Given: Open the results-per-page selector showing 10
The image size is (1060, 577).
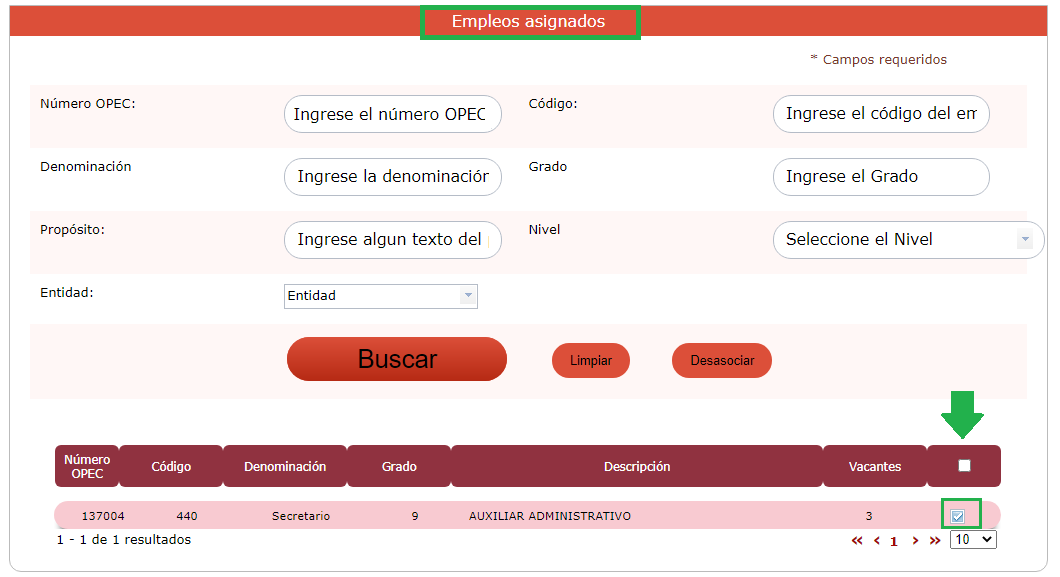Looking at the screenshot, I should tap(973, 540).
